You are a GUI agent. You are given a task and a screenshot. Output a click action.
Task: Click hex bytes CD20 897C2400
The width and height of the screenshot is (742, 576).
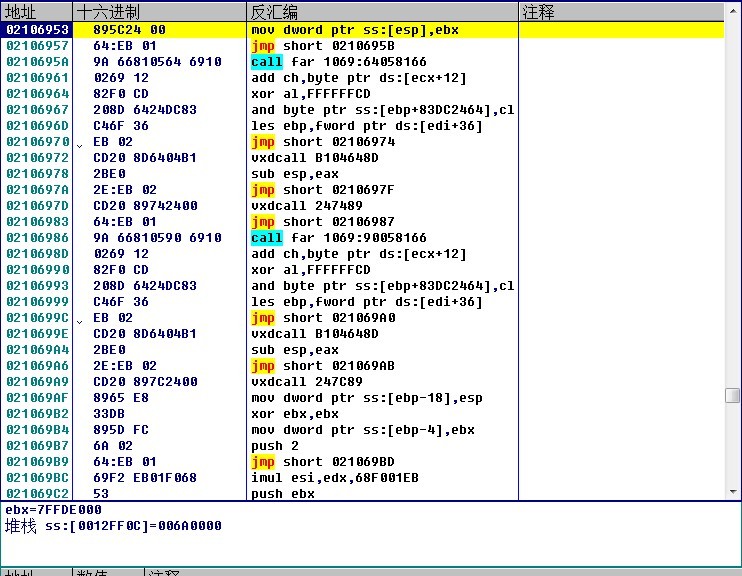145,382
